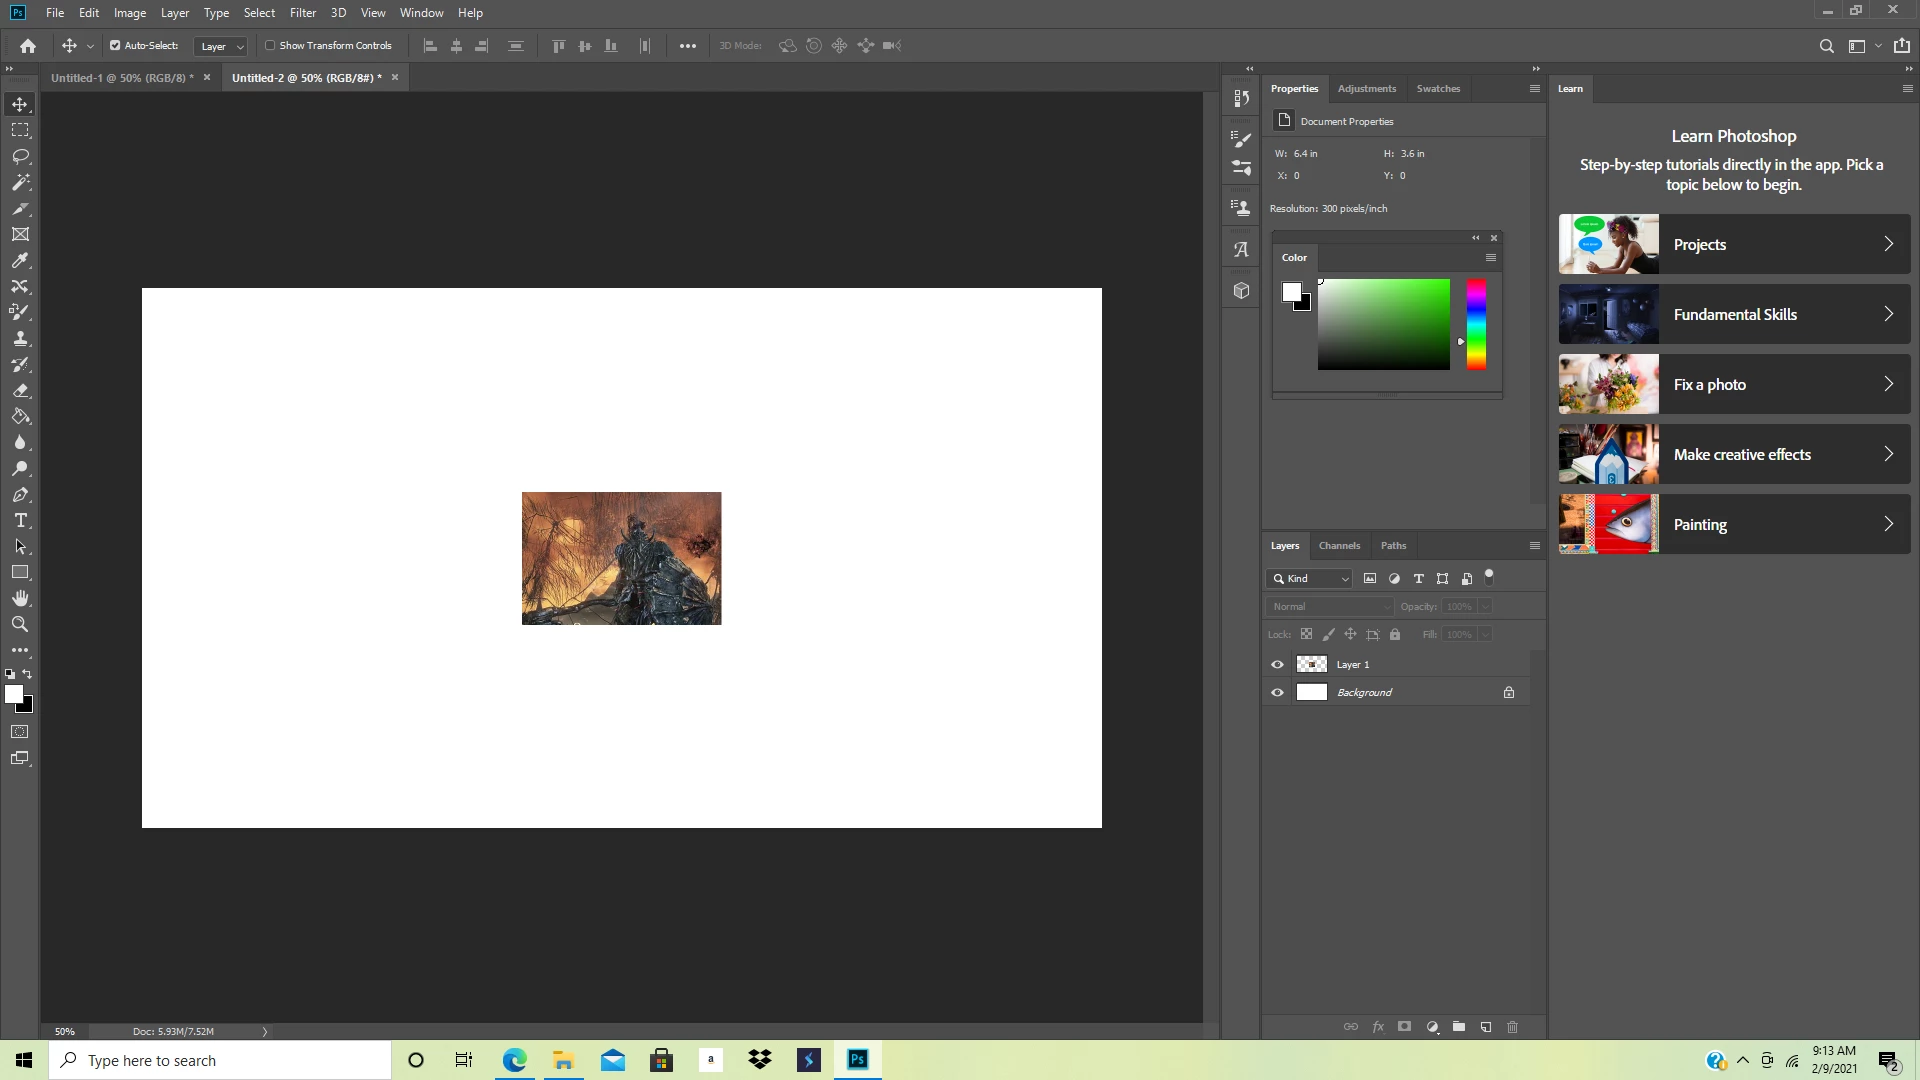This screenshot has height=1080, width=1920.
Task: Click the hue slider in Color panel
Action: (x=1476, y=324)
